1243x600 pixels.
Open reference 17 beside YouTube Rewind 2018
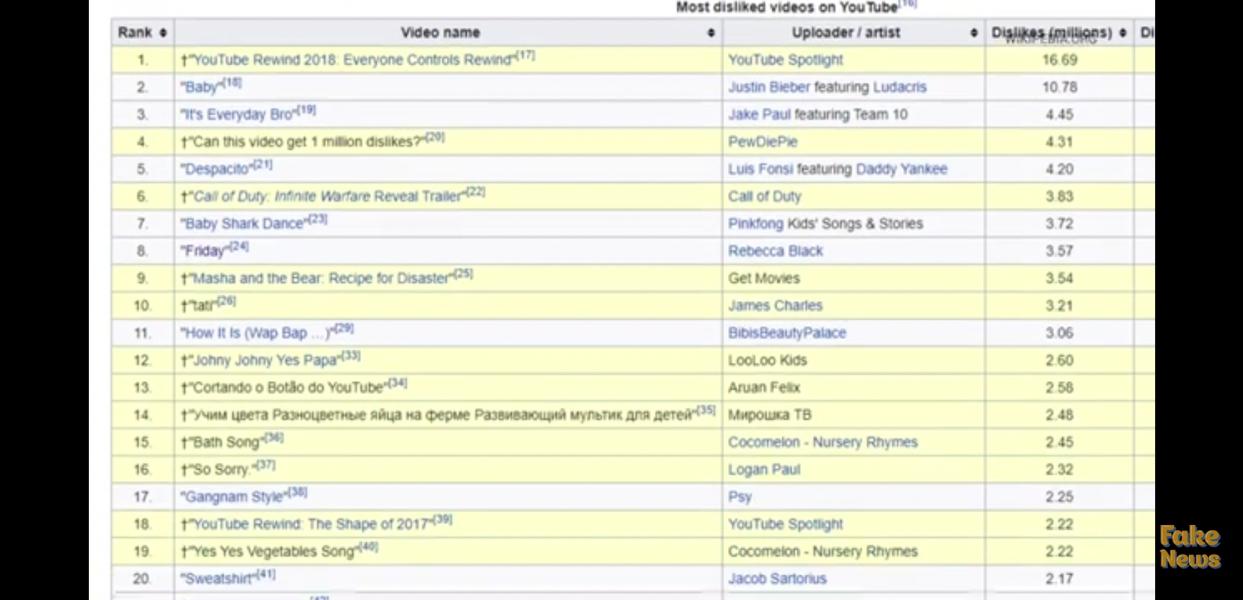[526, 56]
